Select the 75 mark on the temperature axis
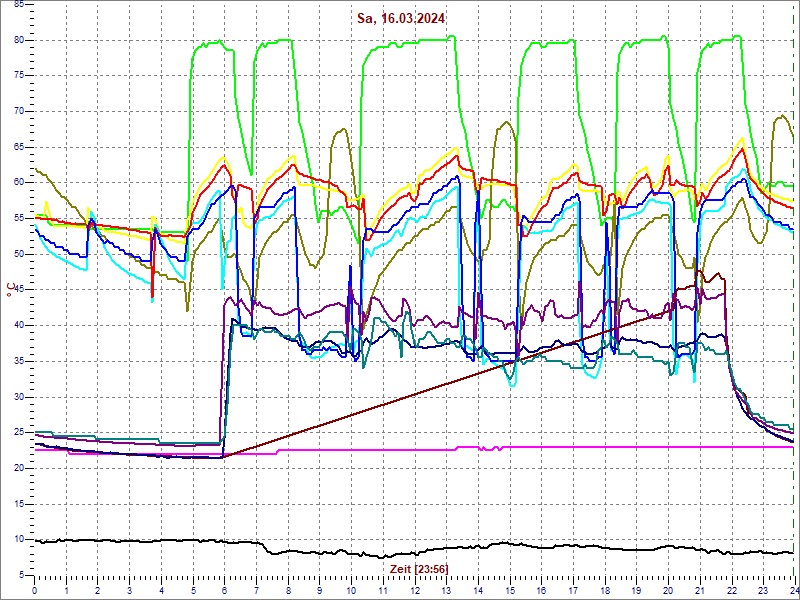 [x=18, y=76]
